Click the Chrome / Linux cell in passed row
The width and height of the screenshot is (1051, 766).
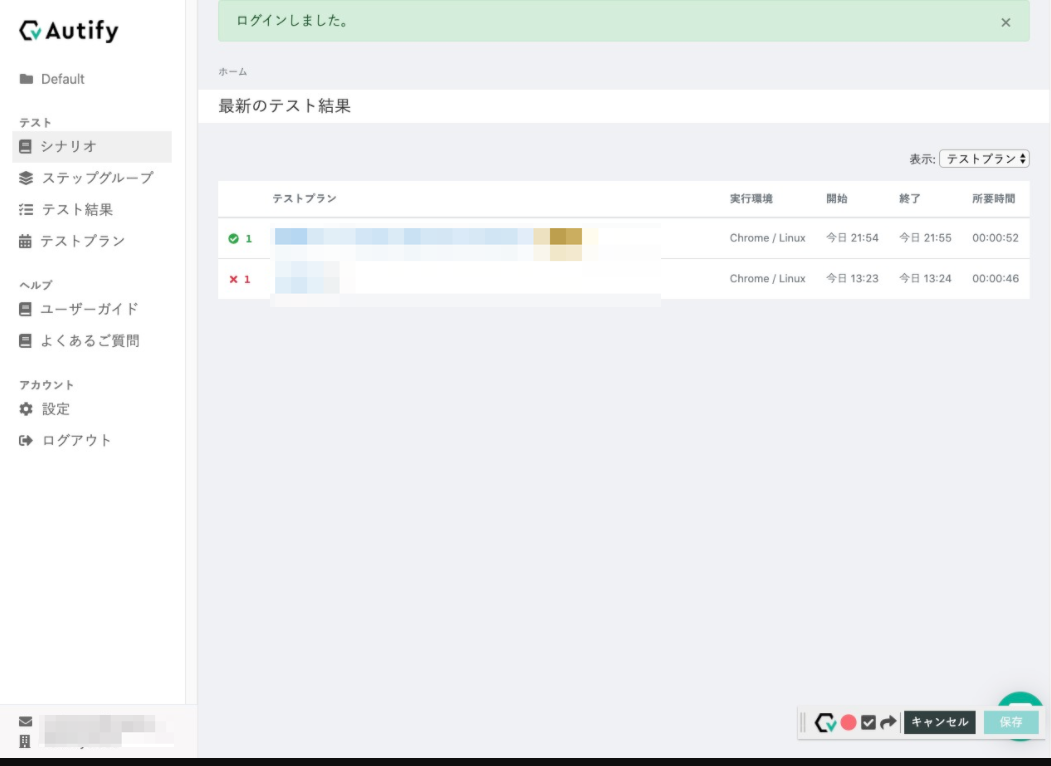[x=767, y=238]
